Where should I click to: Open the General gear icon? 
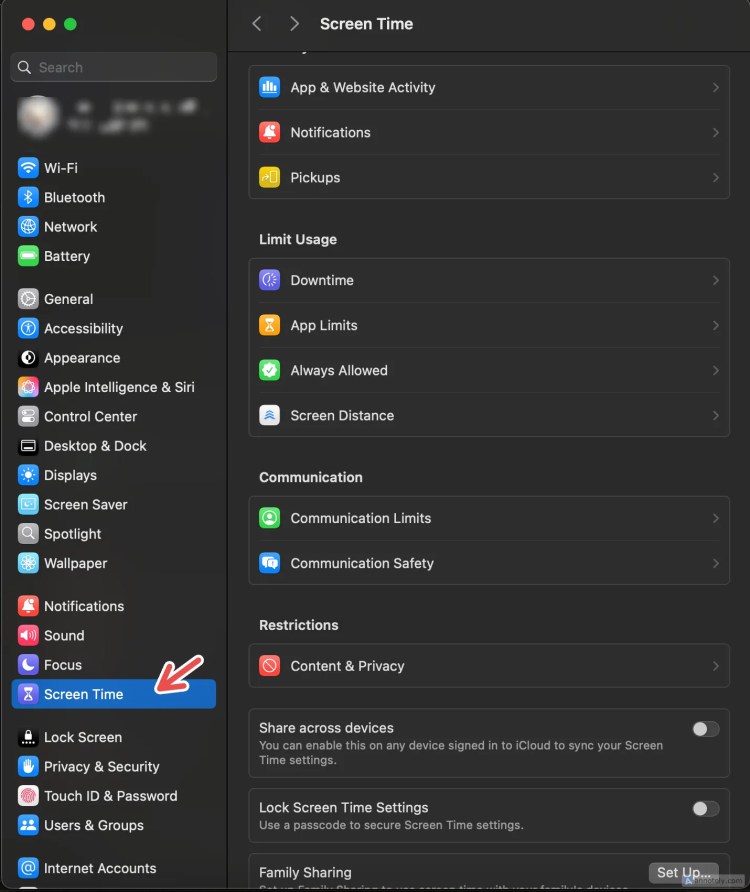coord(28,299)
